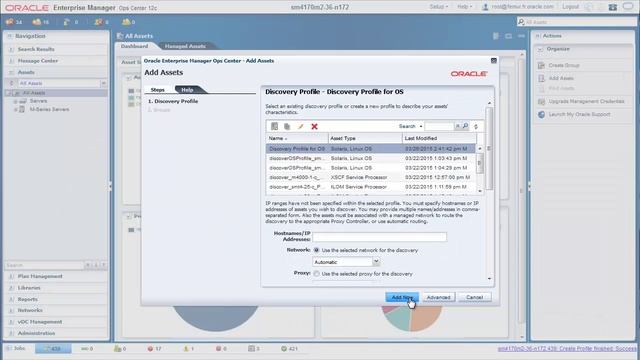This screenshot has width=640, height=360.
Task: Click the profile table vertical scrollbar thumb
Action: click(x=480, y=162)
